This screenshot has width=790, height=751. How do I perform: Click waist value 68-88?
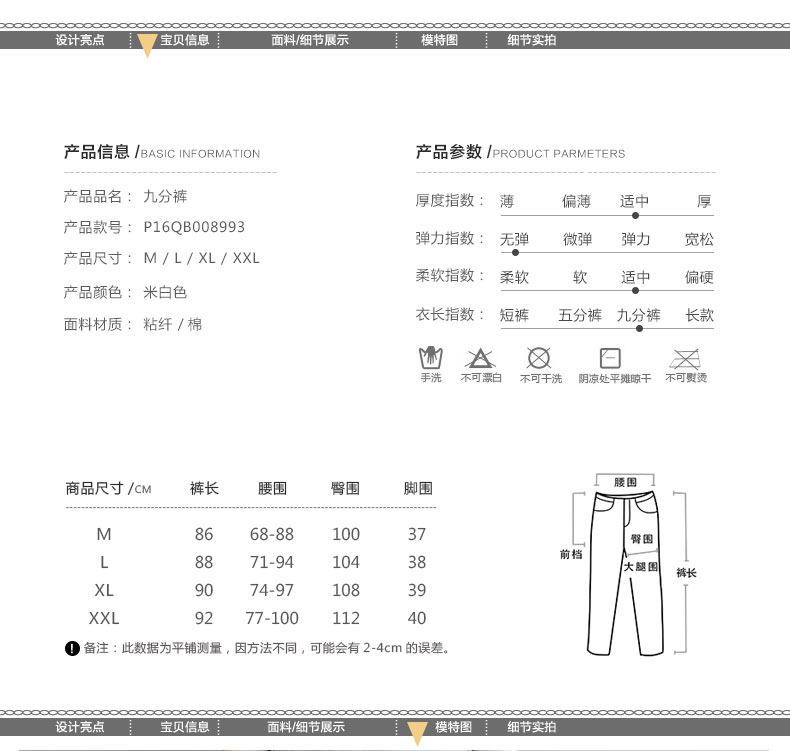272,534
